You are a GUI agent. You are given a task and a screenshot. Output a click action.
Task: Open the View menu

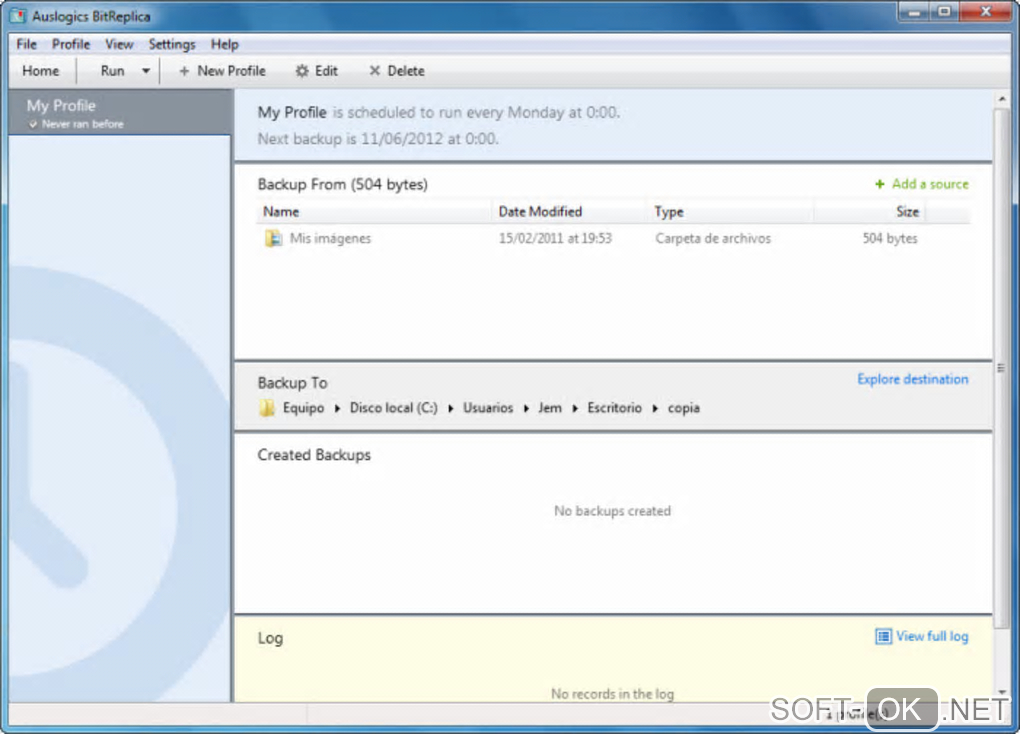coord(119,44)
